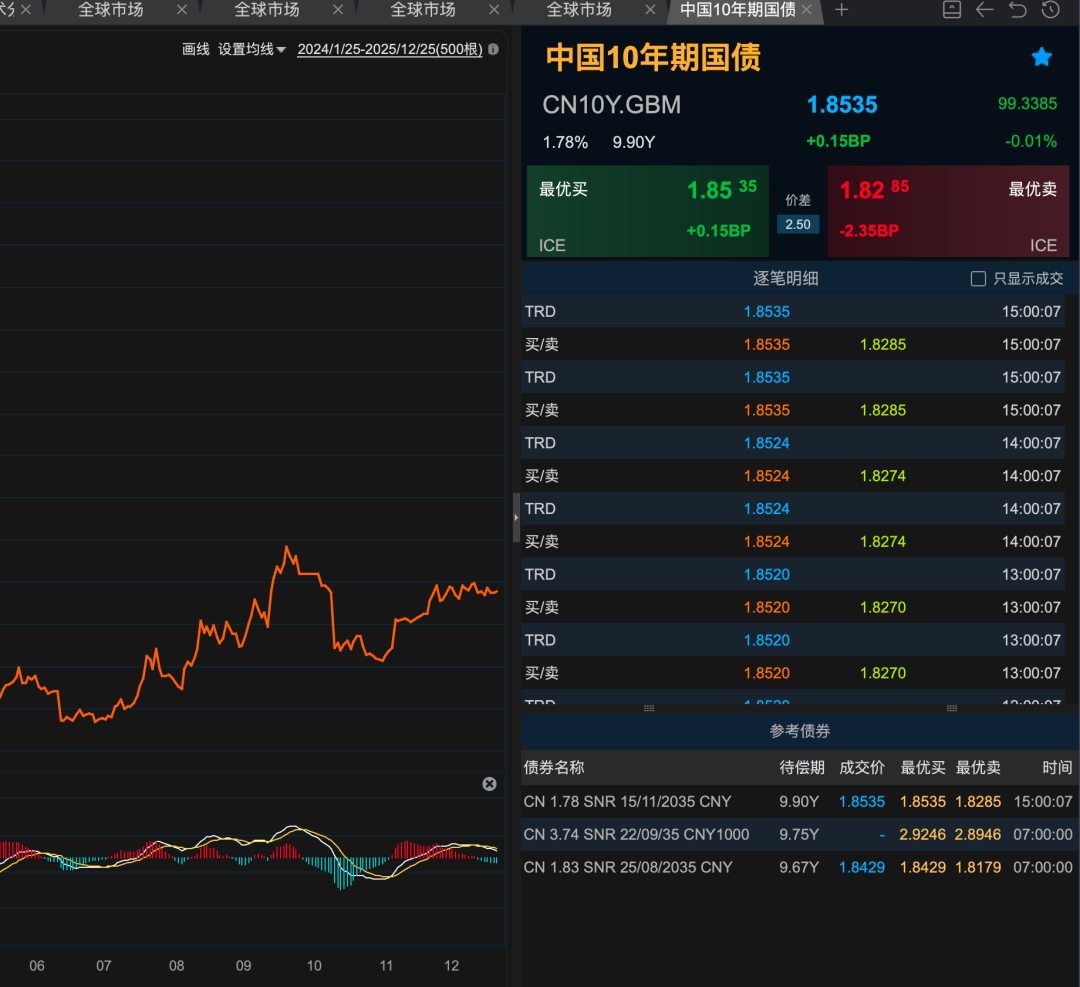Click the back arrow icon in the top bar

point(985,10)
